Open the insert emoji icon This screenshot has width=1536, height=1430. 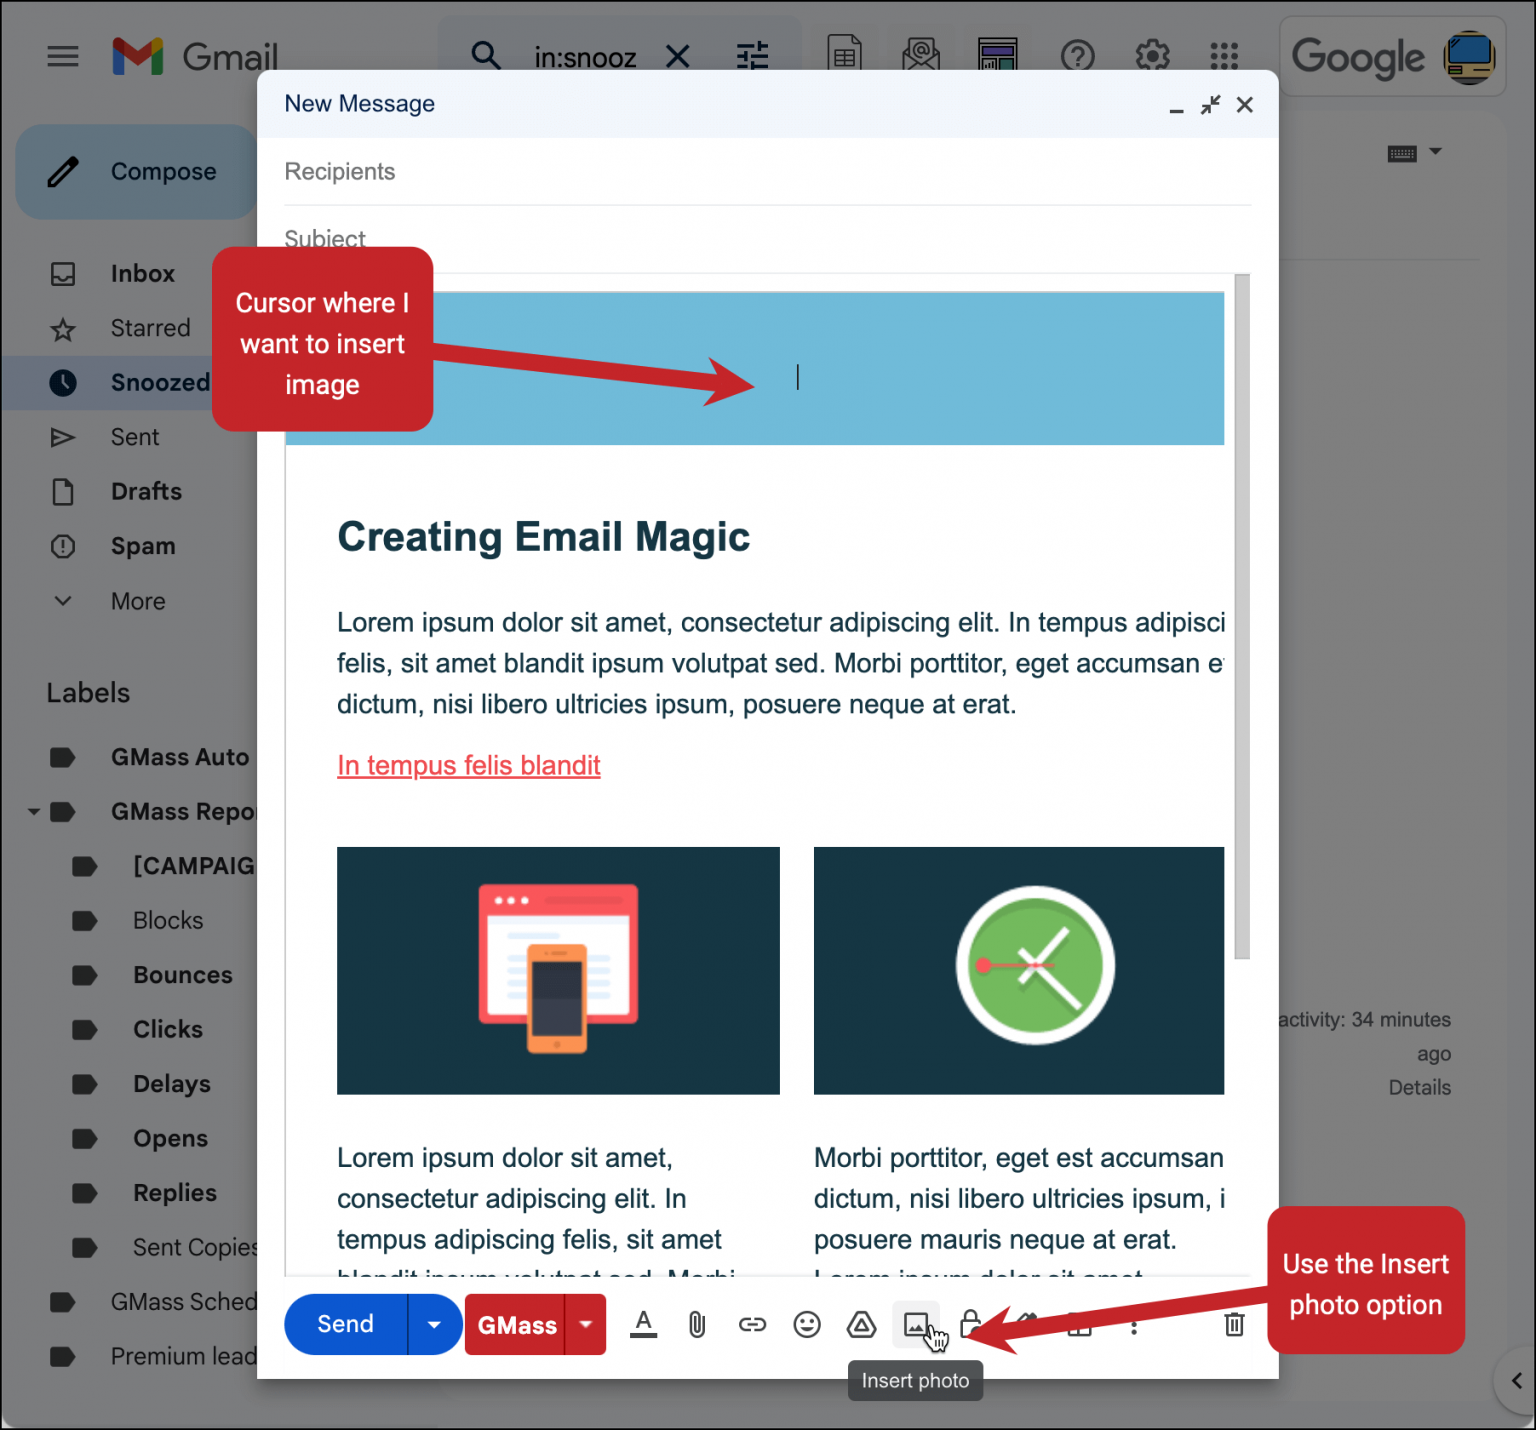point(807,1324)
